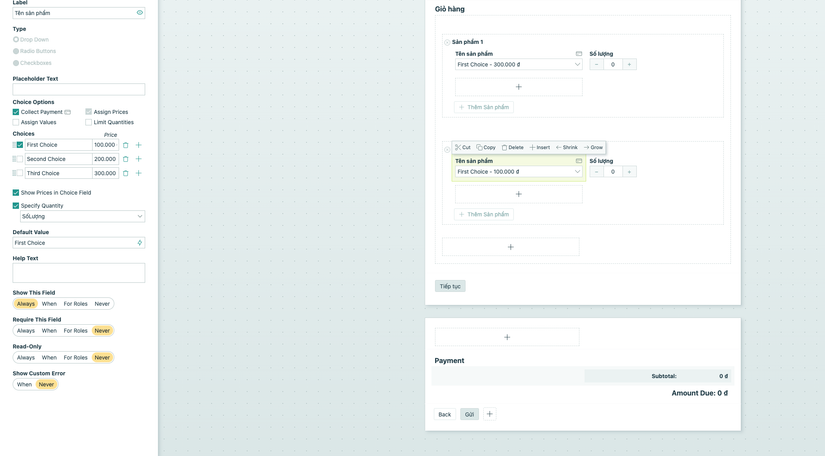Open the Specify Quantity SốLượng dropdown

82,216
